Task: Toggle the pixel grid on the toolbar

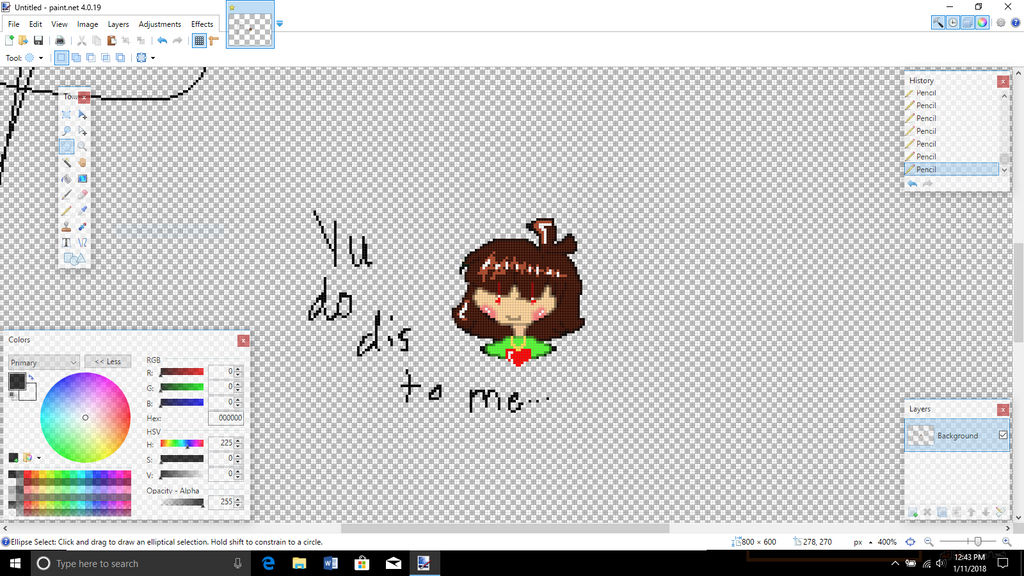Action: click(x=199, y=41)
